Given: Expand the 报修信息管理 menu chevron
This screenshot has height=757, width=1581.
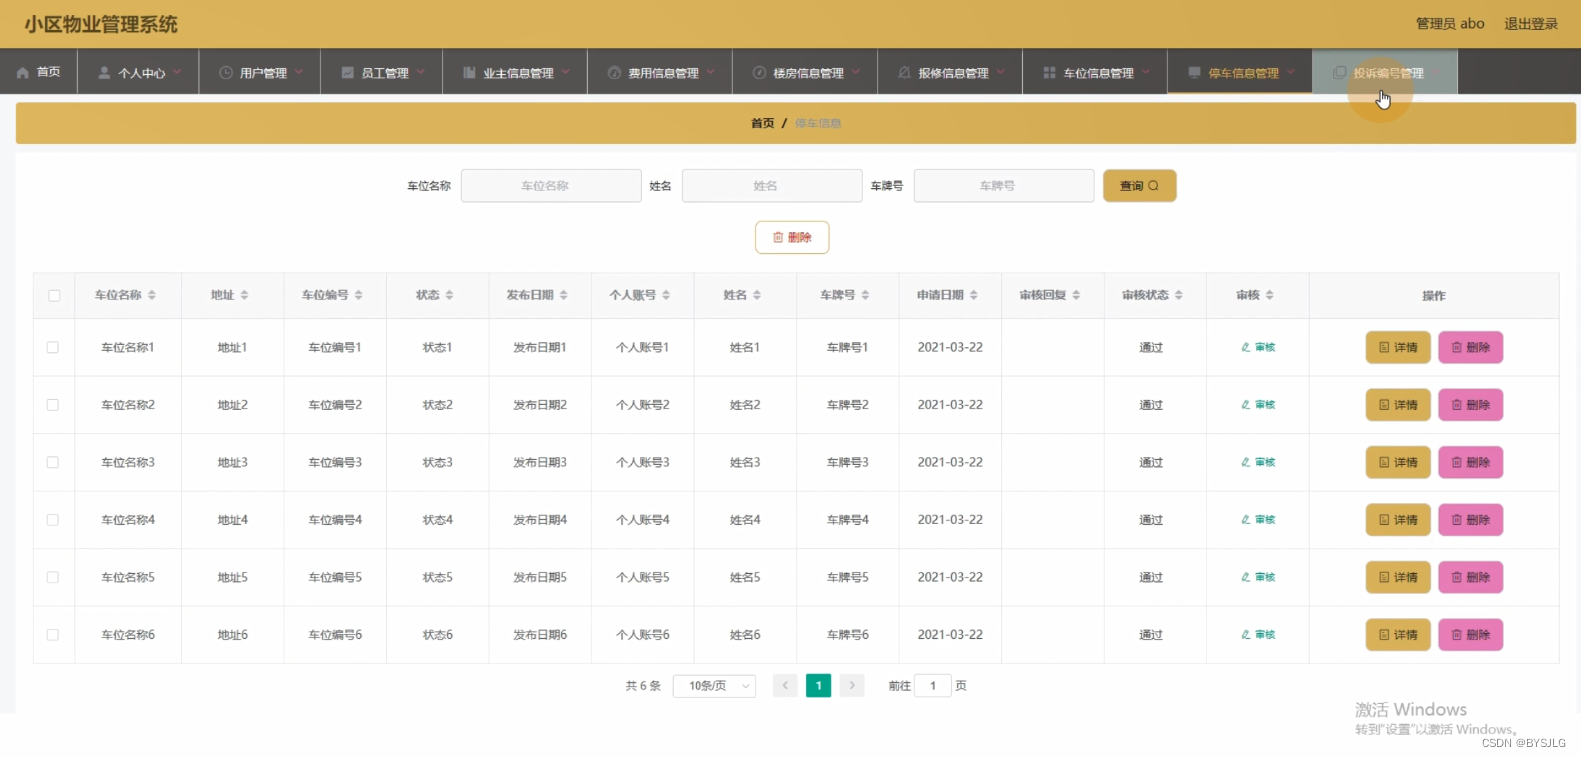Looking at the screenshot, I should coord(1001,72).
